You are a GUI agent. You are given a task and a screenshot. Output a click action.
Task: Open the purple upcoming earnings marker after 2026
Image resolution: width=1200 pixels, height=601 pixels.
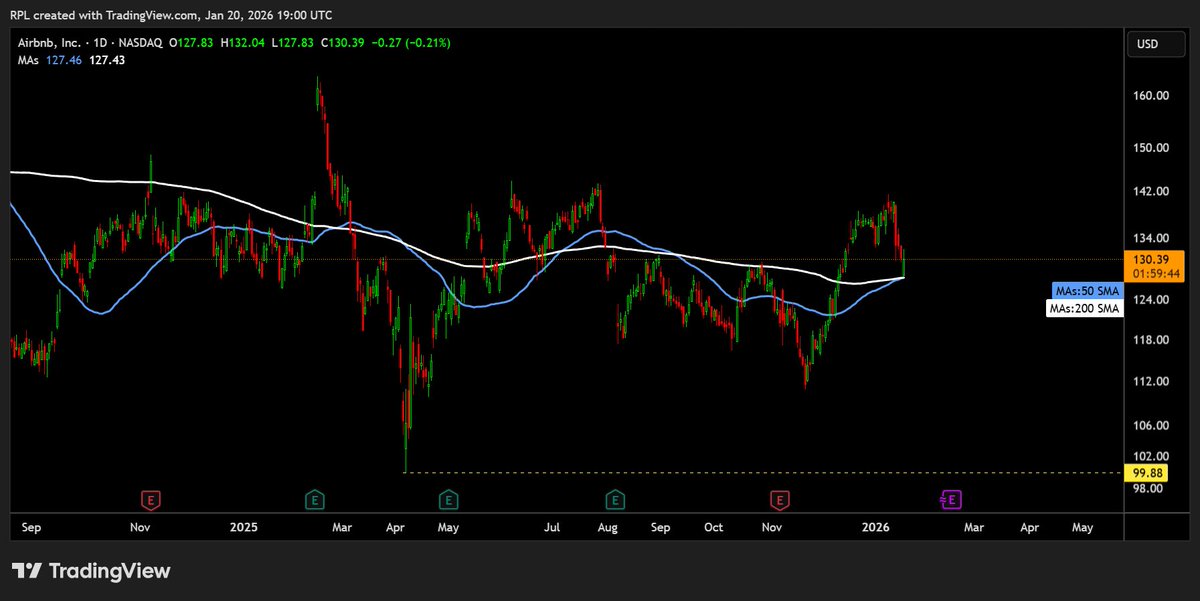click(x=951, y=498)
